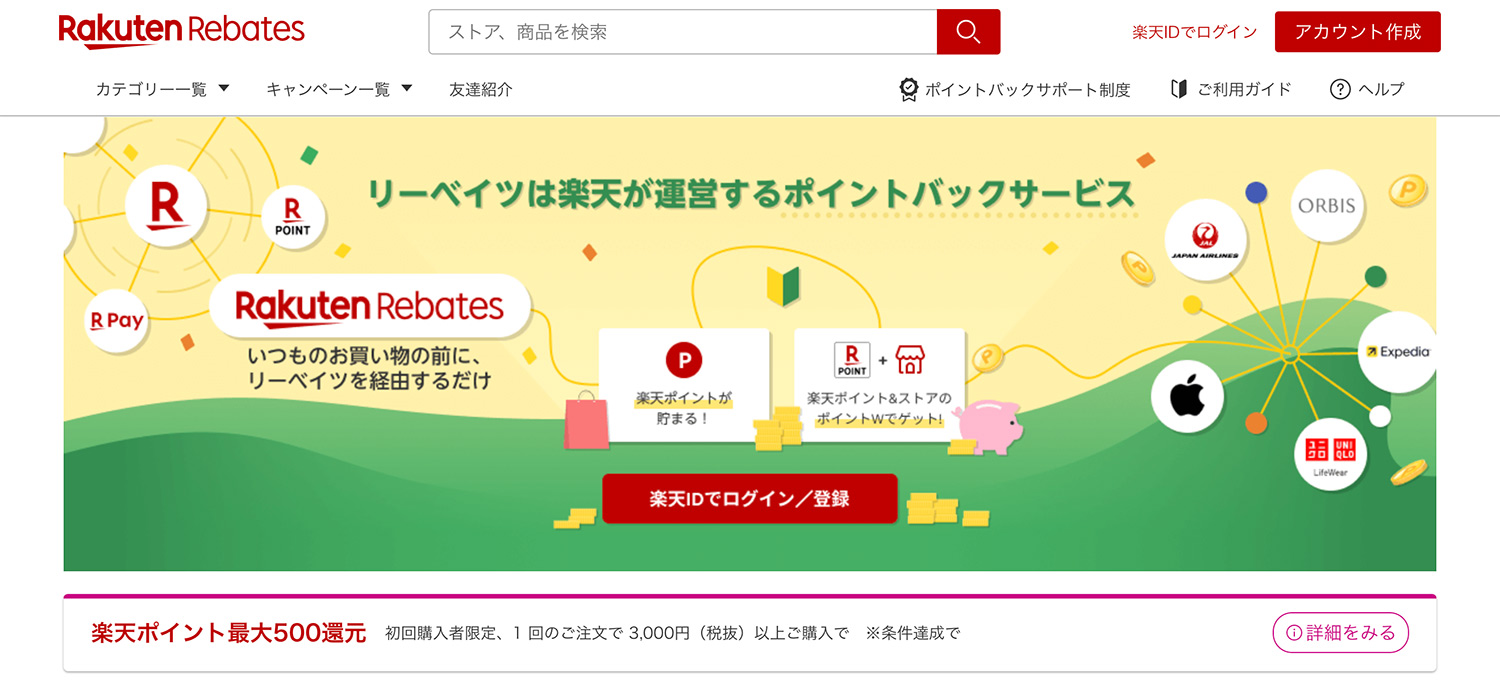Click the text ポイントWでゲット!
1500x686 pixels.
(x=879, y=419)
